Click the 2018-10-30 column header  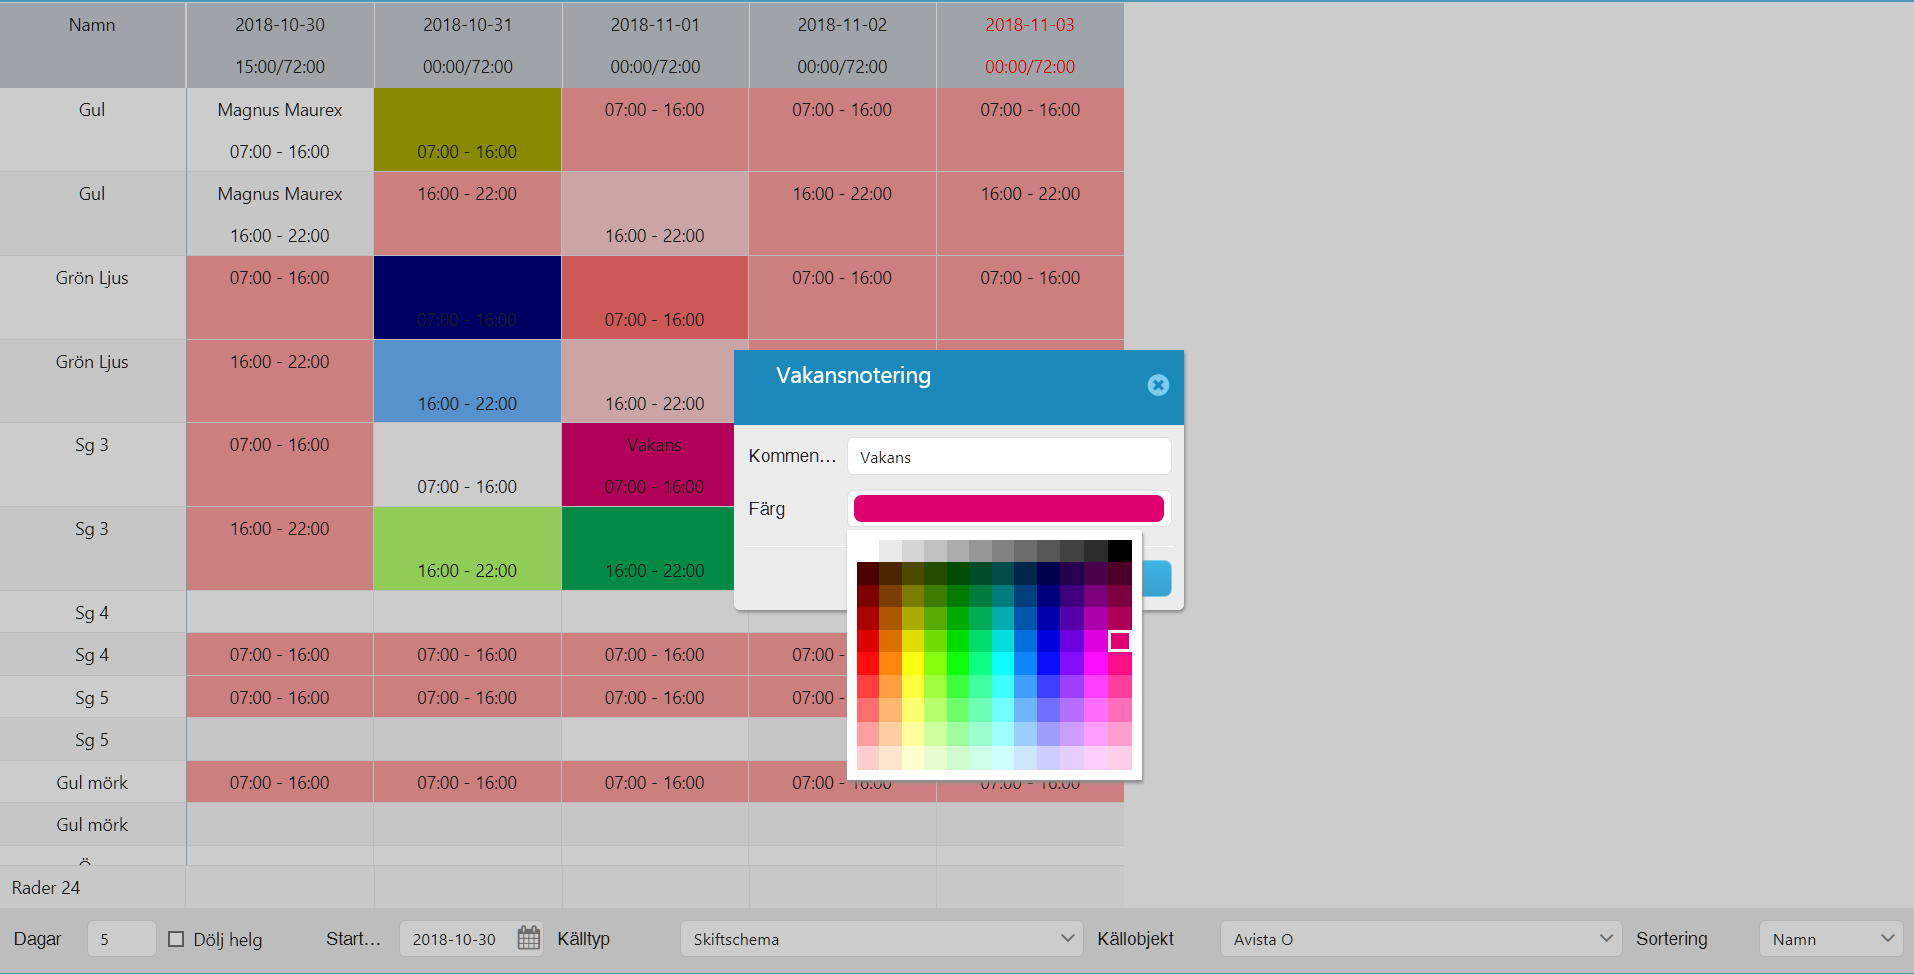click(280, 45)
